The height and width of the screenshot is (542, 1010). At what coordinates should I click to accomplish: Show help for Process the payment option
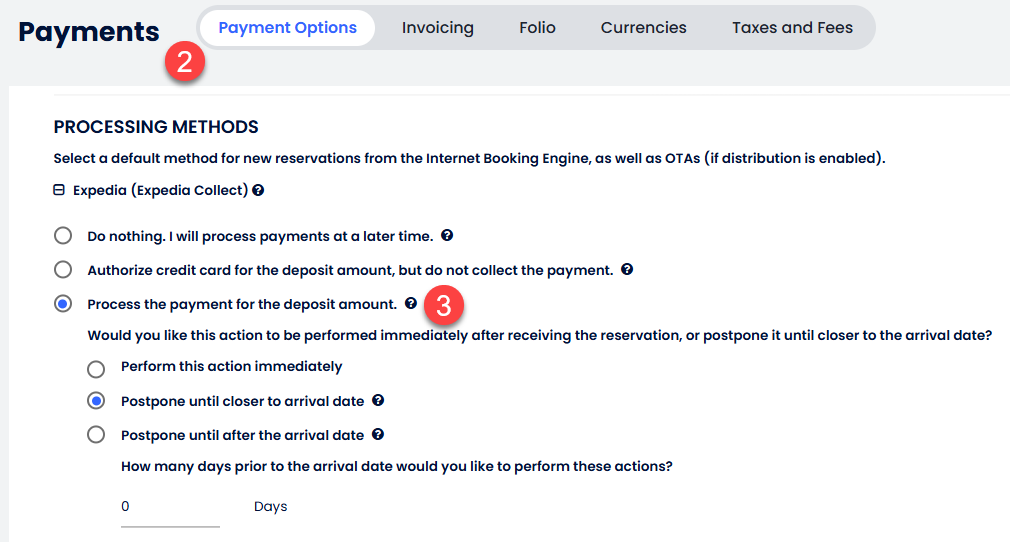tap(411, 304)
